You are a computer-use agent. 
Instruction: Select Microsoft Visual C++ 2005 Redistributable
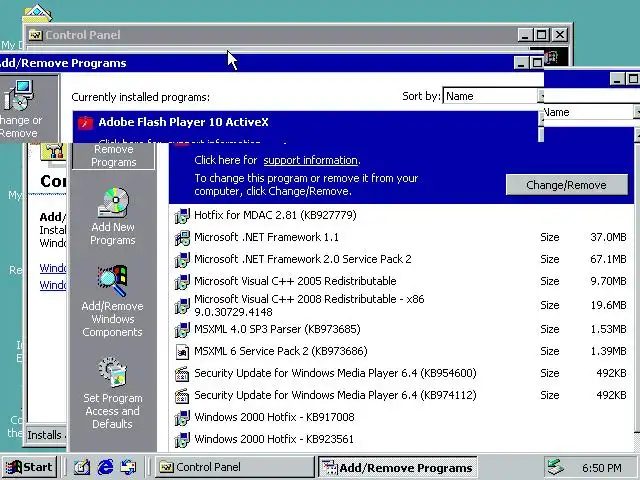pos(402,281)
